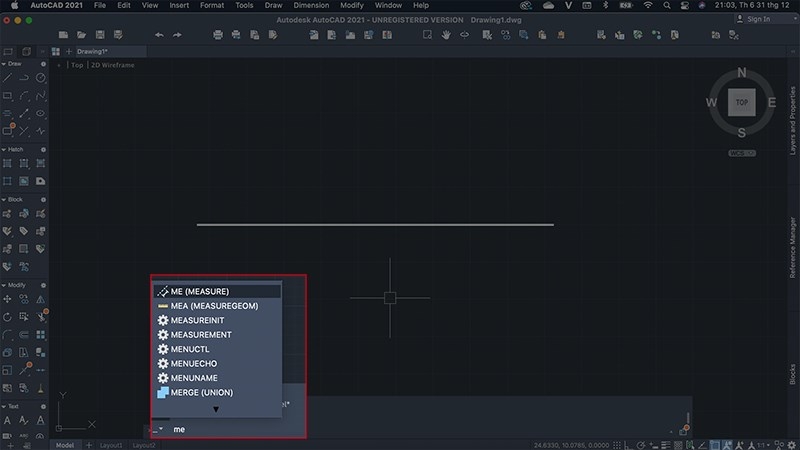Select the Ellipse draw tool
800x450 pixels.
41,113
